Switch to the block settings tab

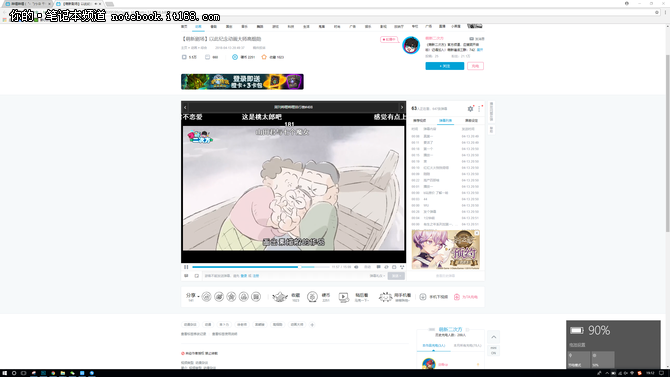tap(471, 121)
